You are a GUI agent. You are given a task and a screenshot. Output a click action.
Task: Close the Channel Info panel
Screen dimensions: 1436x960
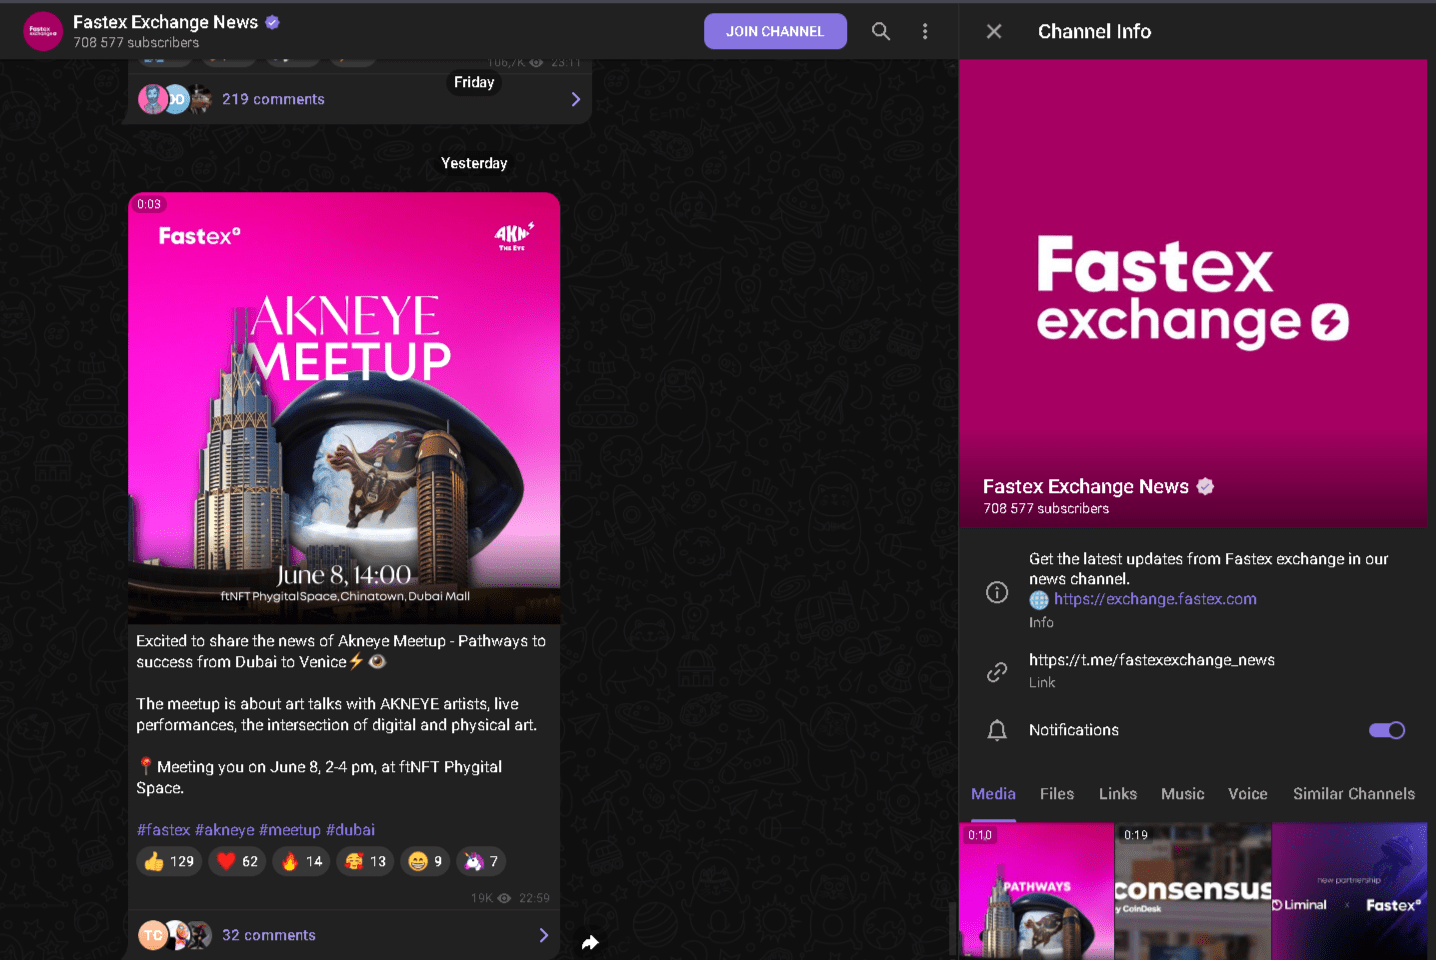(x=994, y=31)
